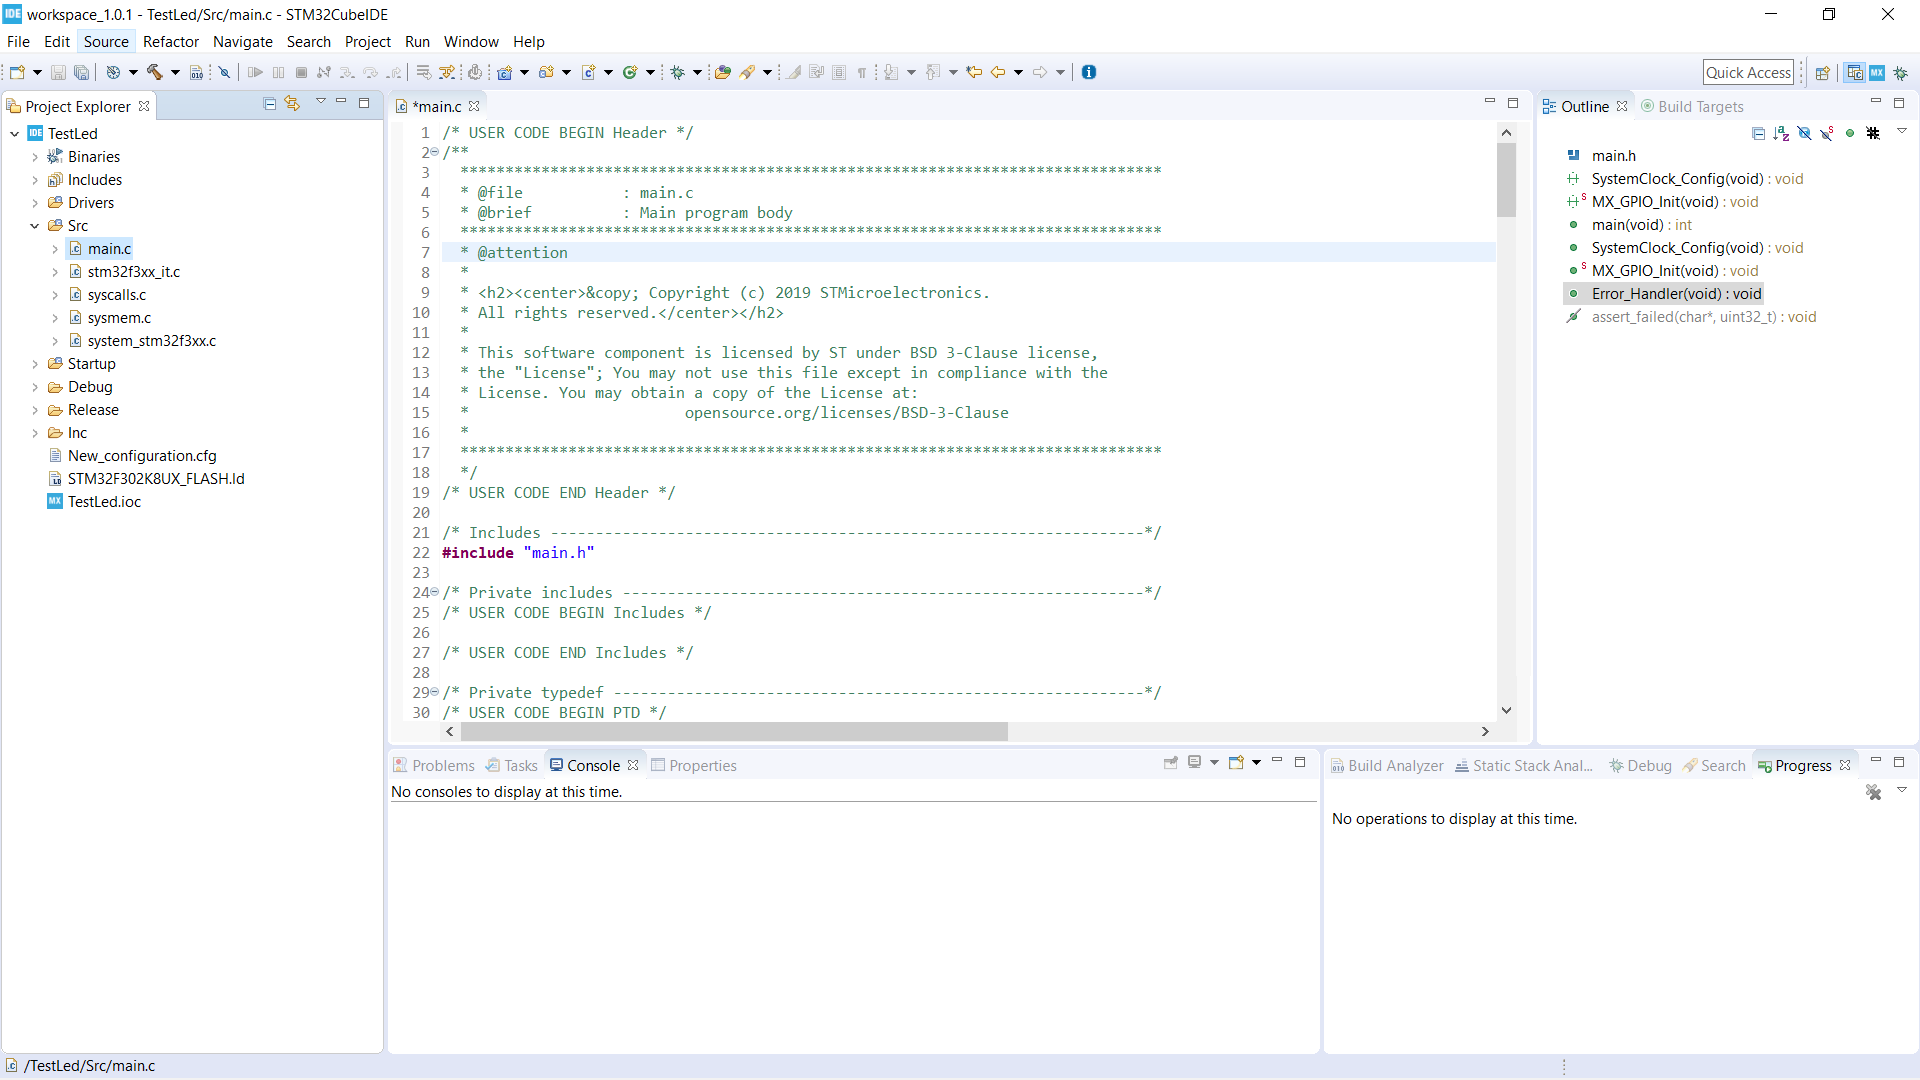Expand the Debug folder in Project Explorer
The height and width of the screenshot is (1080, 1920).
[x=35, y=387]
